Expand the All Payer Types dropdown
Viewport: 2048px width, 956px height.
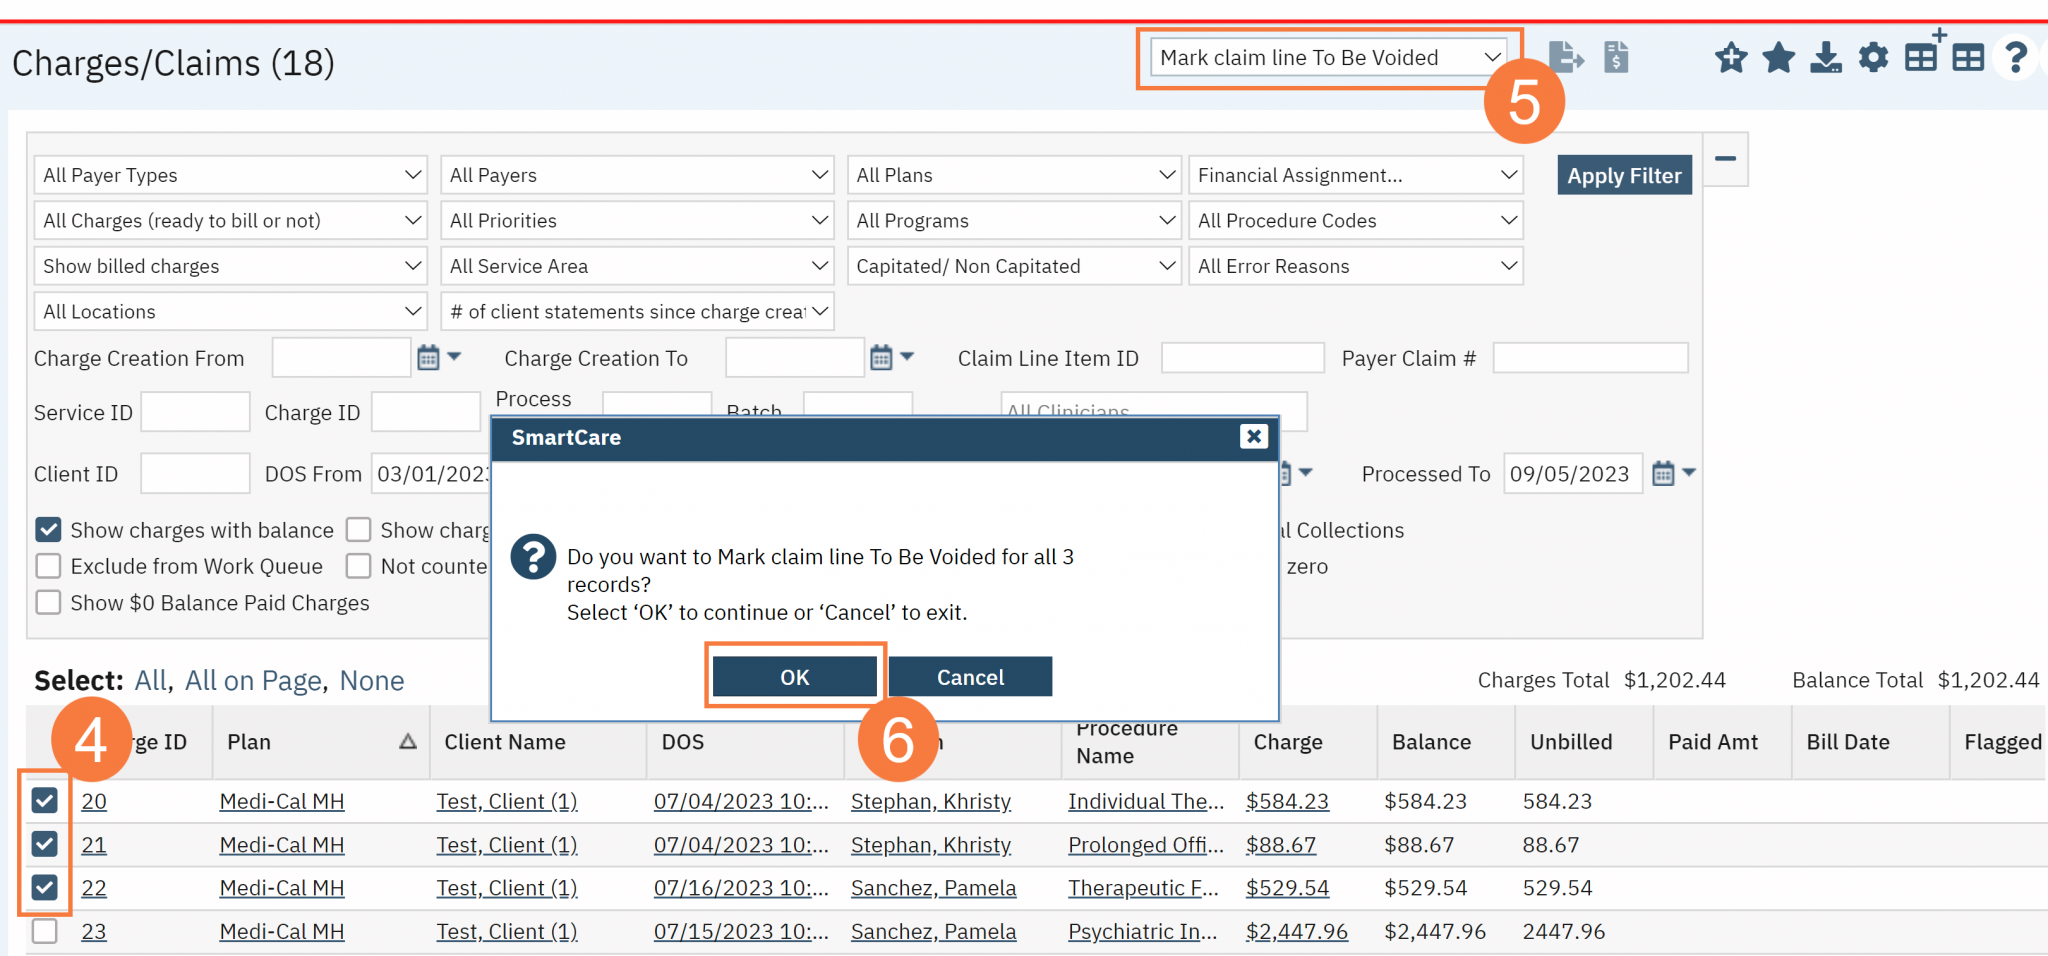(x=231, y=175)
